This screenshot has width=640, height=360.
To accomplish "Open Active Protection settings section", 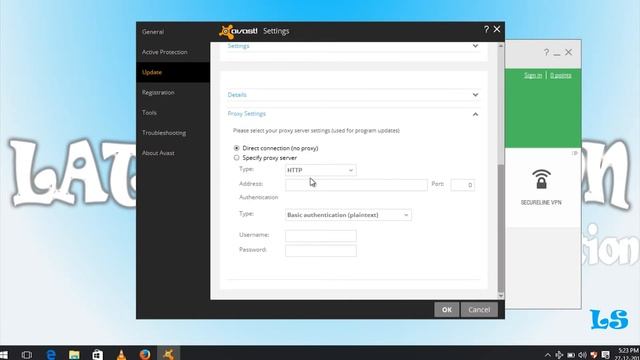I will pyautogui.click(x=164, y=52).
